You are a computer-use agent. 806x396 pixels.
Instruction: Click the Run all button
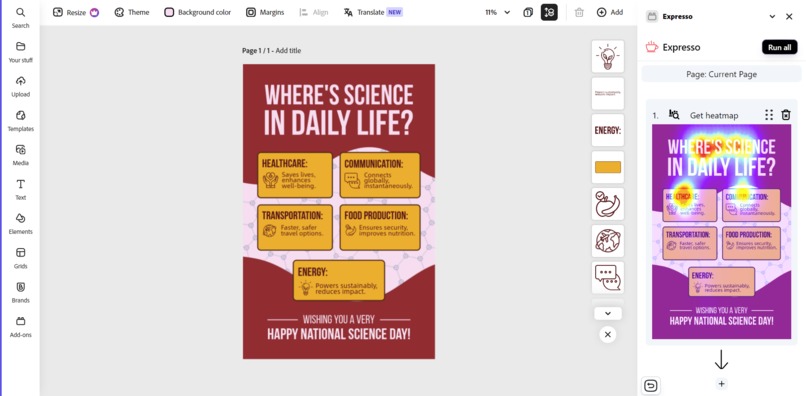coord(779,47)
